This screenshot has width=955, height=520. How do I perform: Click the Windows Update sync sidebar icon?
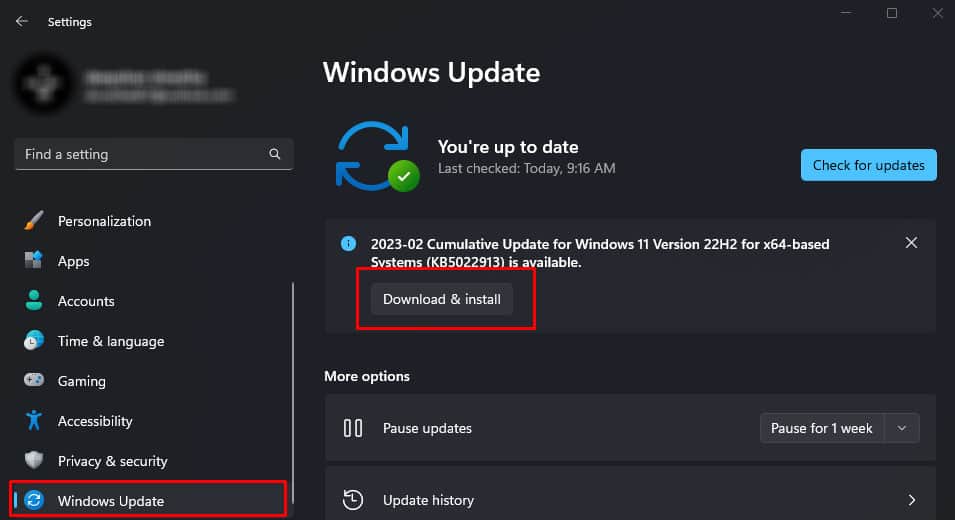[x=34, y=501]
